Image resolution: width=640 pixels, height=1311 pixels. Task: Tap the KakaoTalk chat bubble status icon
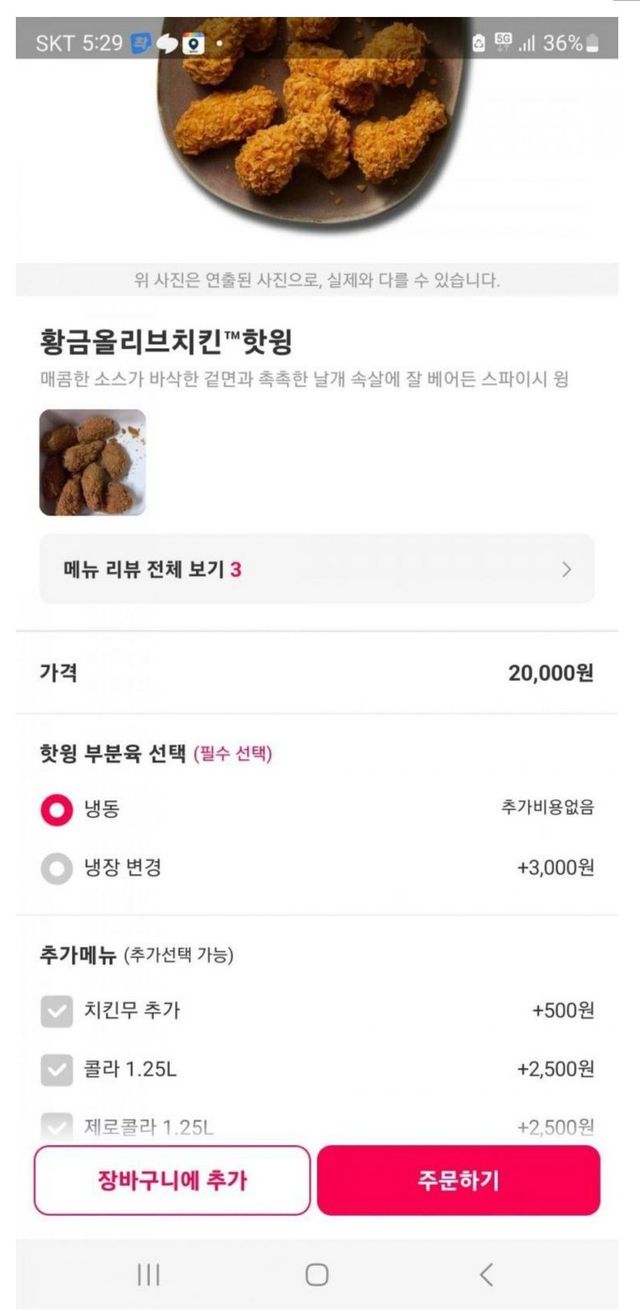click(168, 44)
